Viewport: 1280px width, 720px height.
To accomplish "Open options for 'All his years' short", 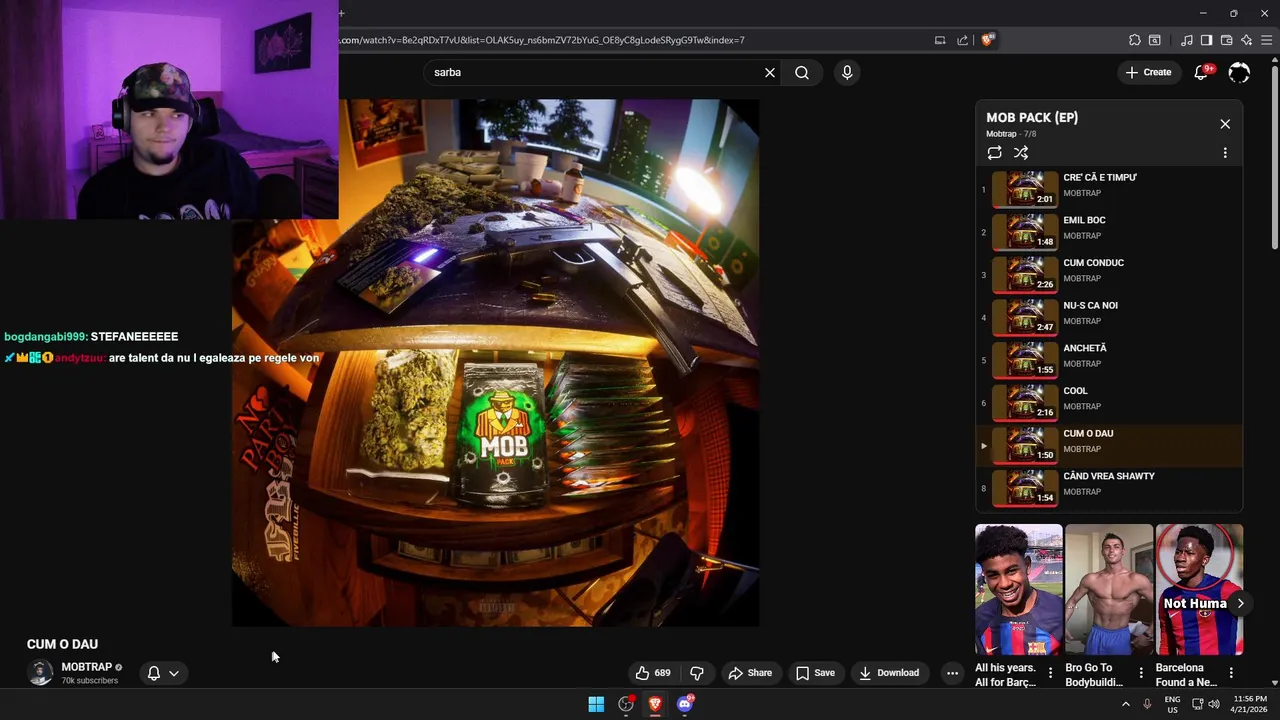I will [x=1050, y=673].
